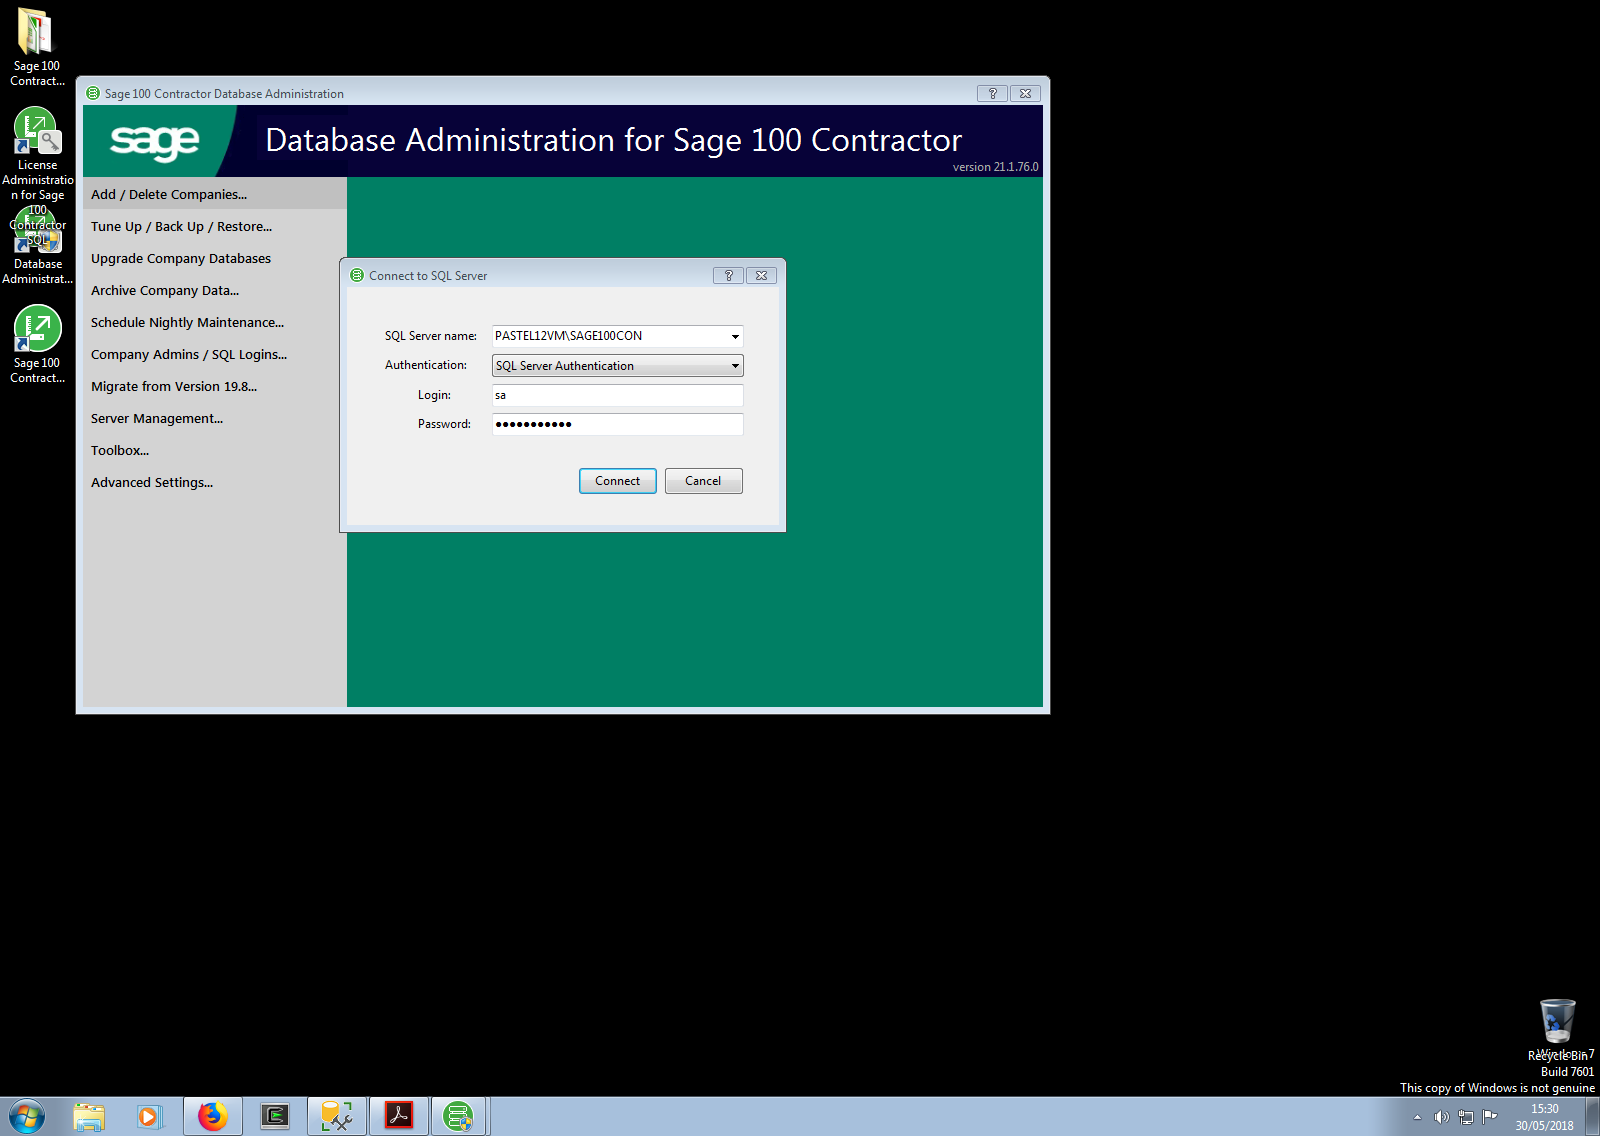Open Advanced Settings

[x=215, y=482]
